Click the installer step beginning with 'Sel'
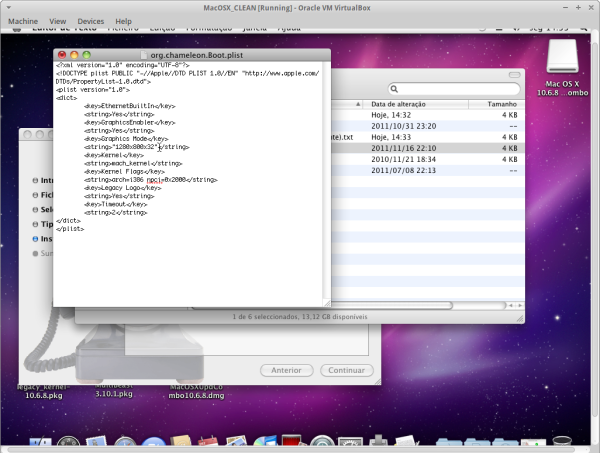This screenshot has height=453, width=600. coord(42,209)
